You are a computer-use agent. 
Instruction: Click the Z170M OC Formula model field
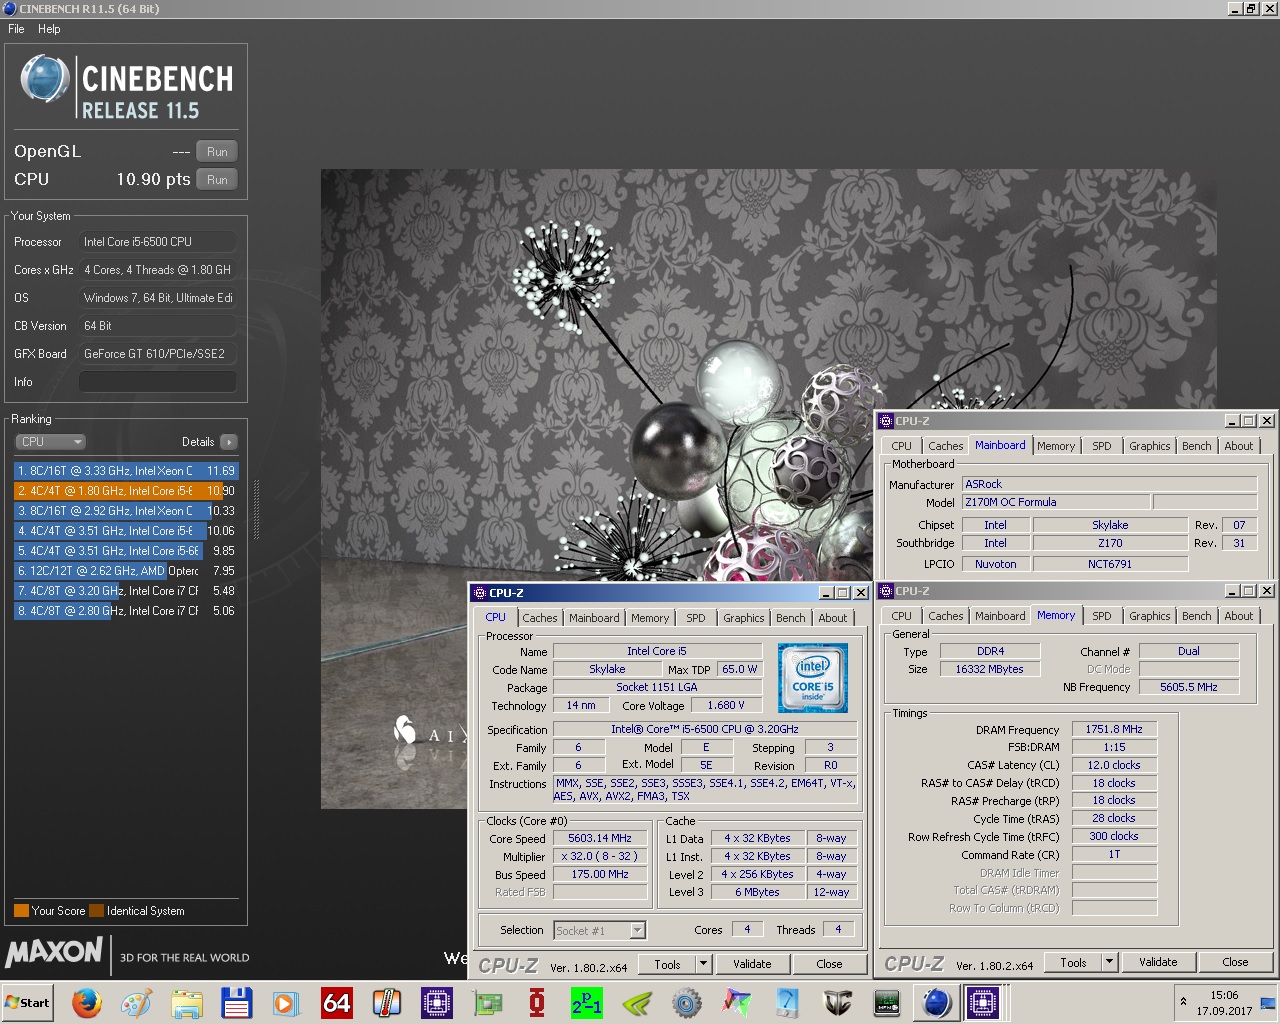click(x=1055, y=502)
